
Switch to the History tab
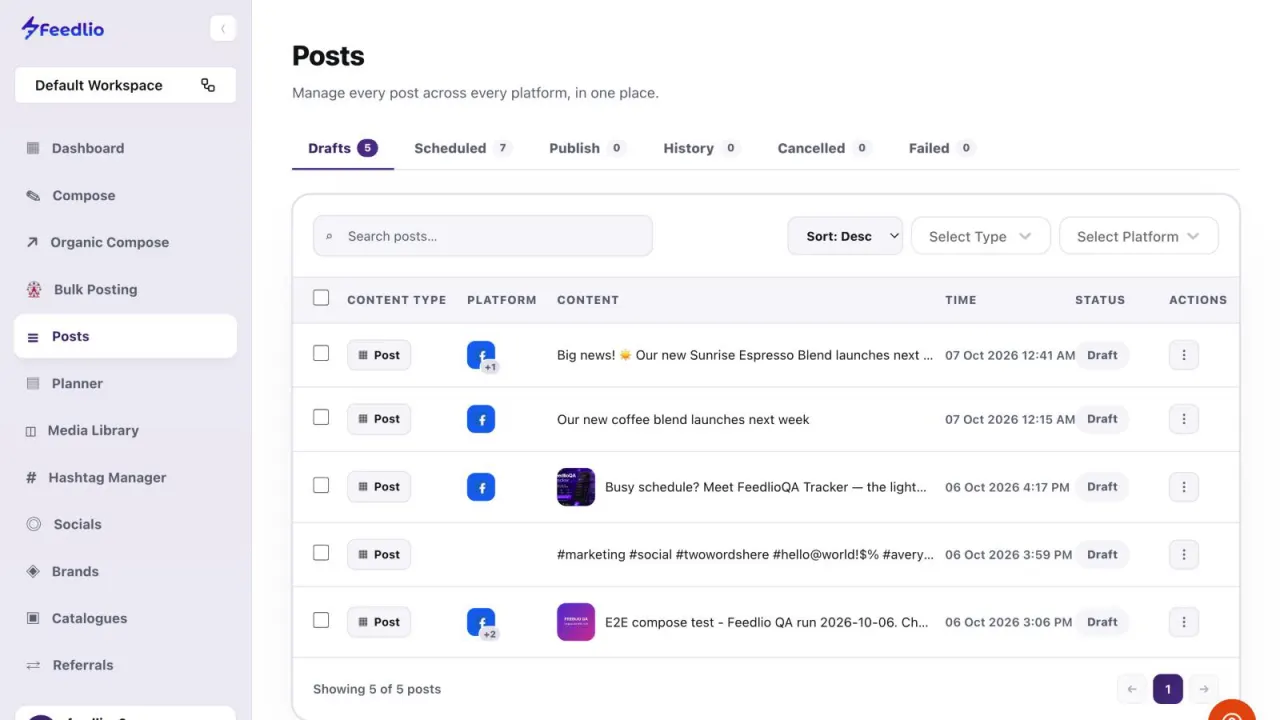tap(701, 148)
